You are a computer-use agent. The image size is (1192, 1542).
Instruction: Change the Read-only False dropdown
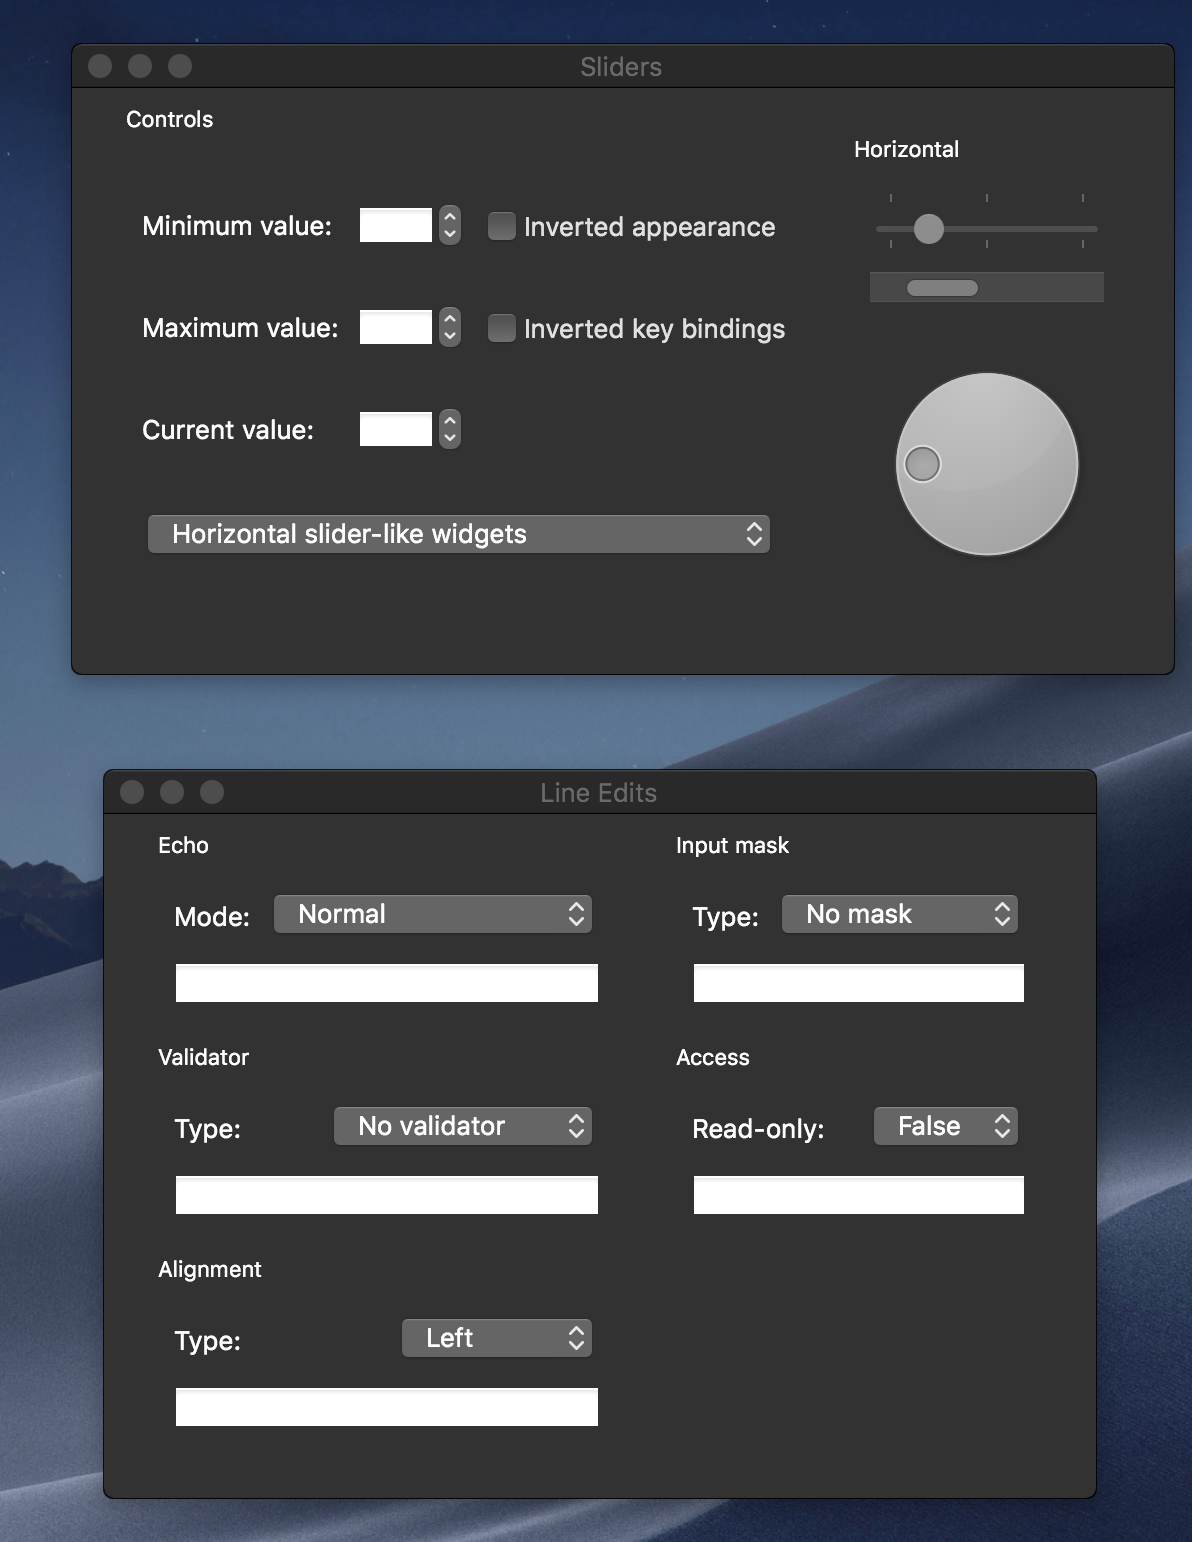tap(944, 1126)
